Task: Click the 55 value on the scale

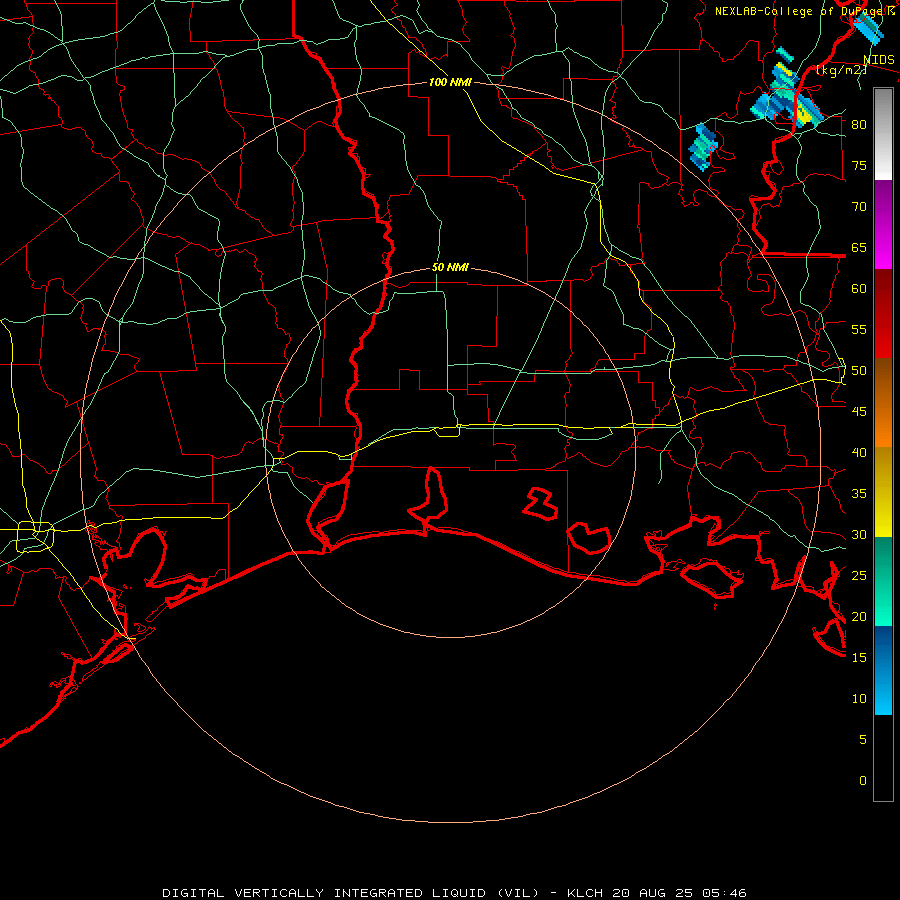Action: pyautogui.click(x=859, y=329)
